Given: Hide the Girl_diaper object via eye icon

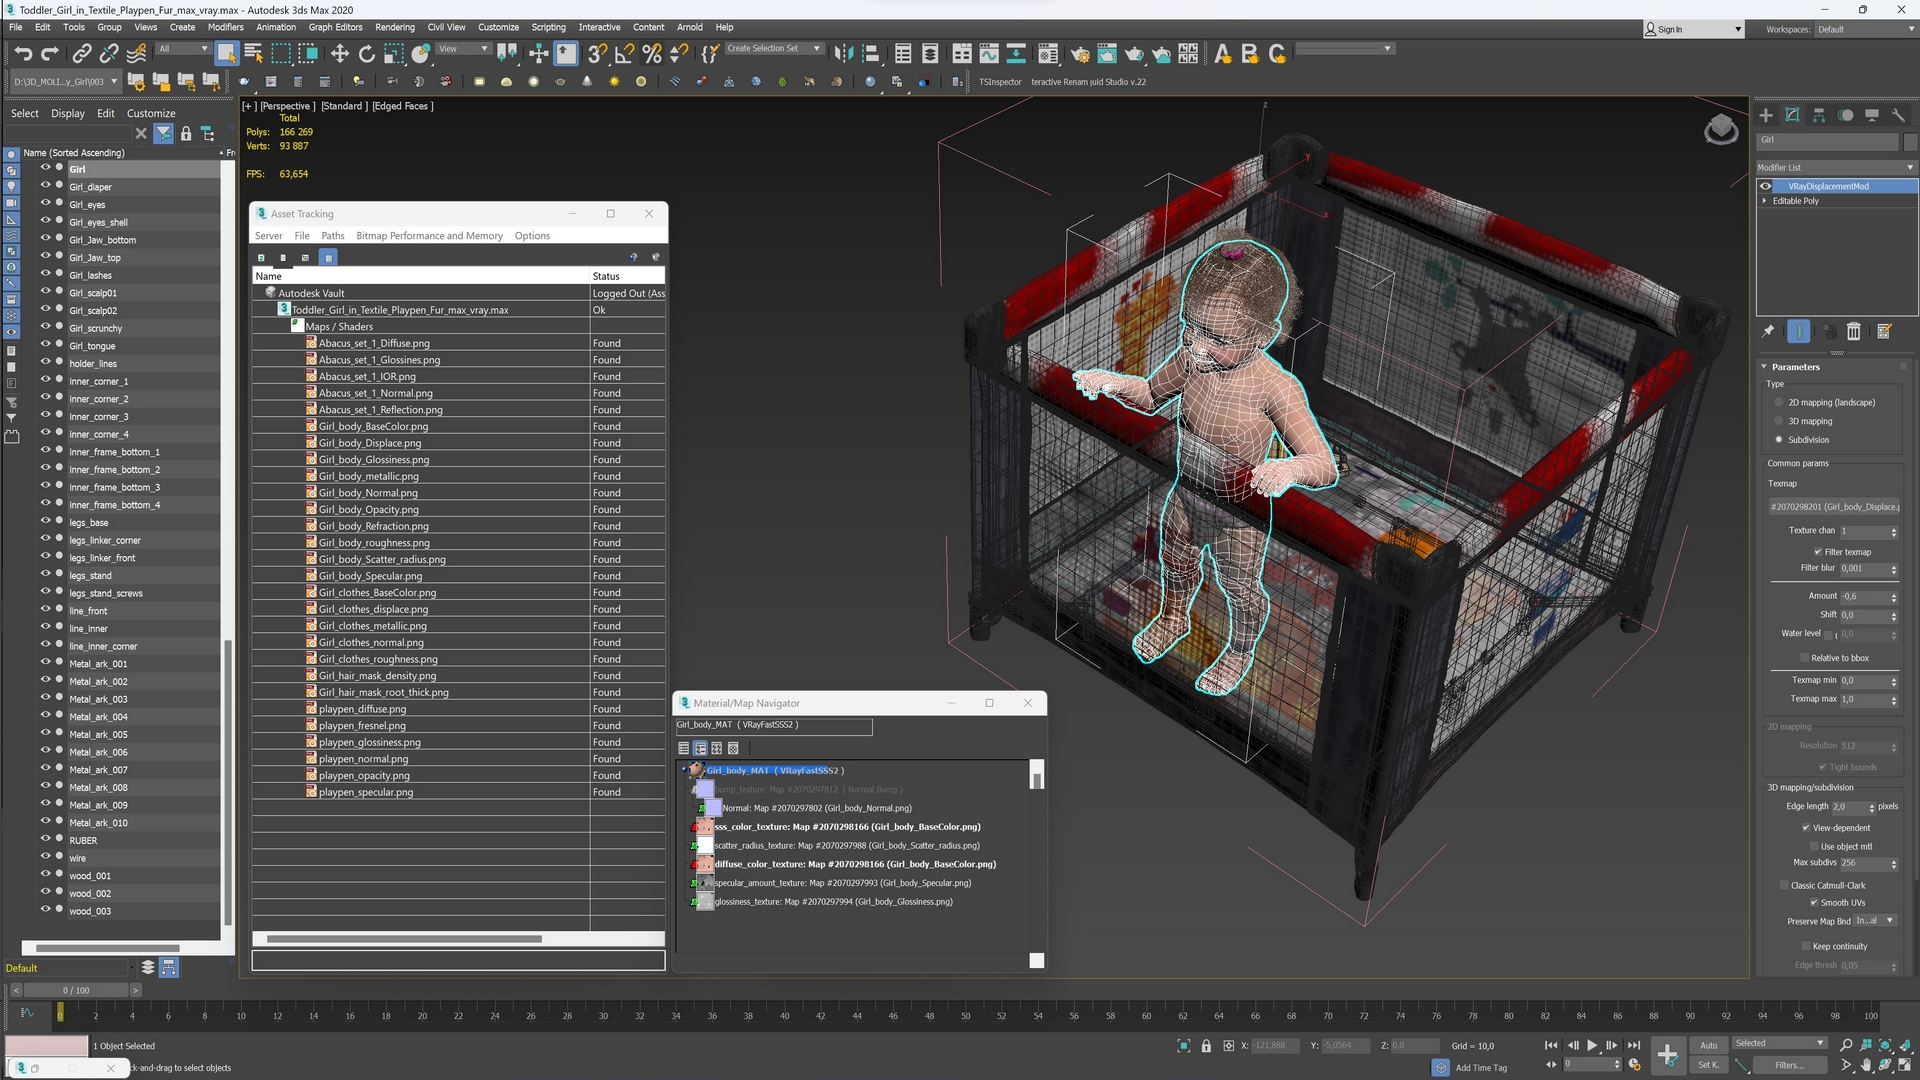Looking at the screenshot, I should [x=46, y=186].
